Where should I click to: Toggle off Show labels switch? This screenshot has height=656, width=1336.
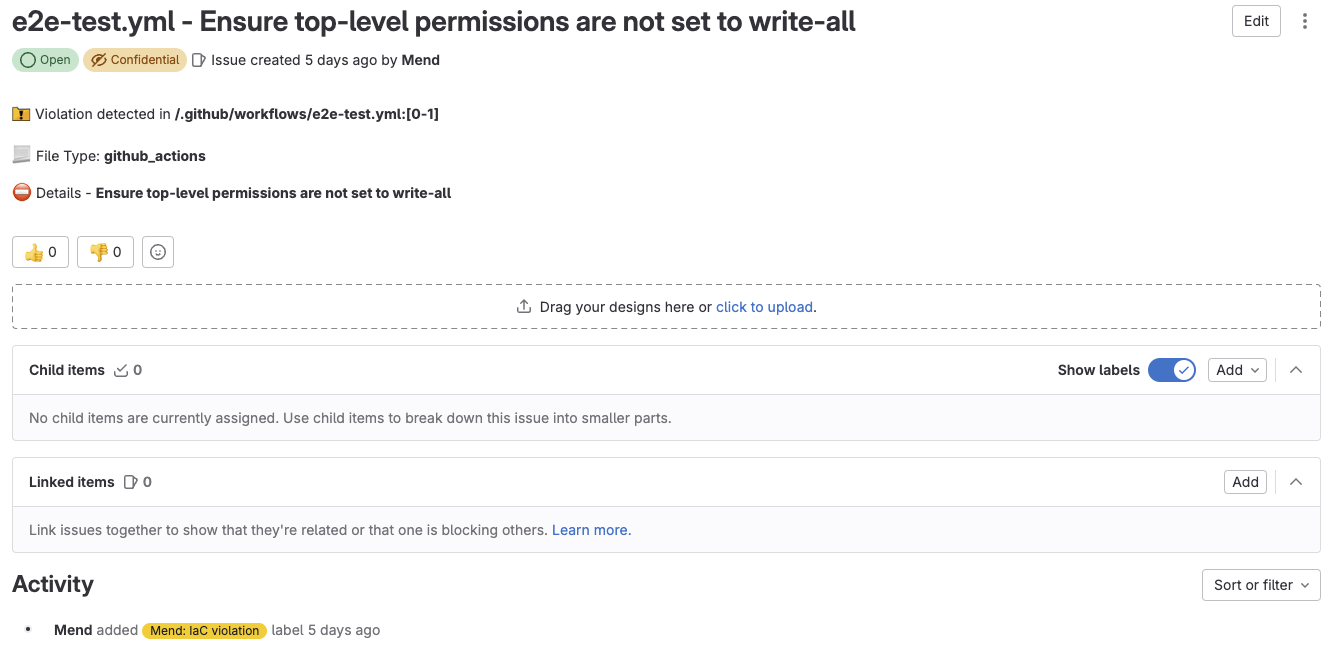tap(1171, 369)
